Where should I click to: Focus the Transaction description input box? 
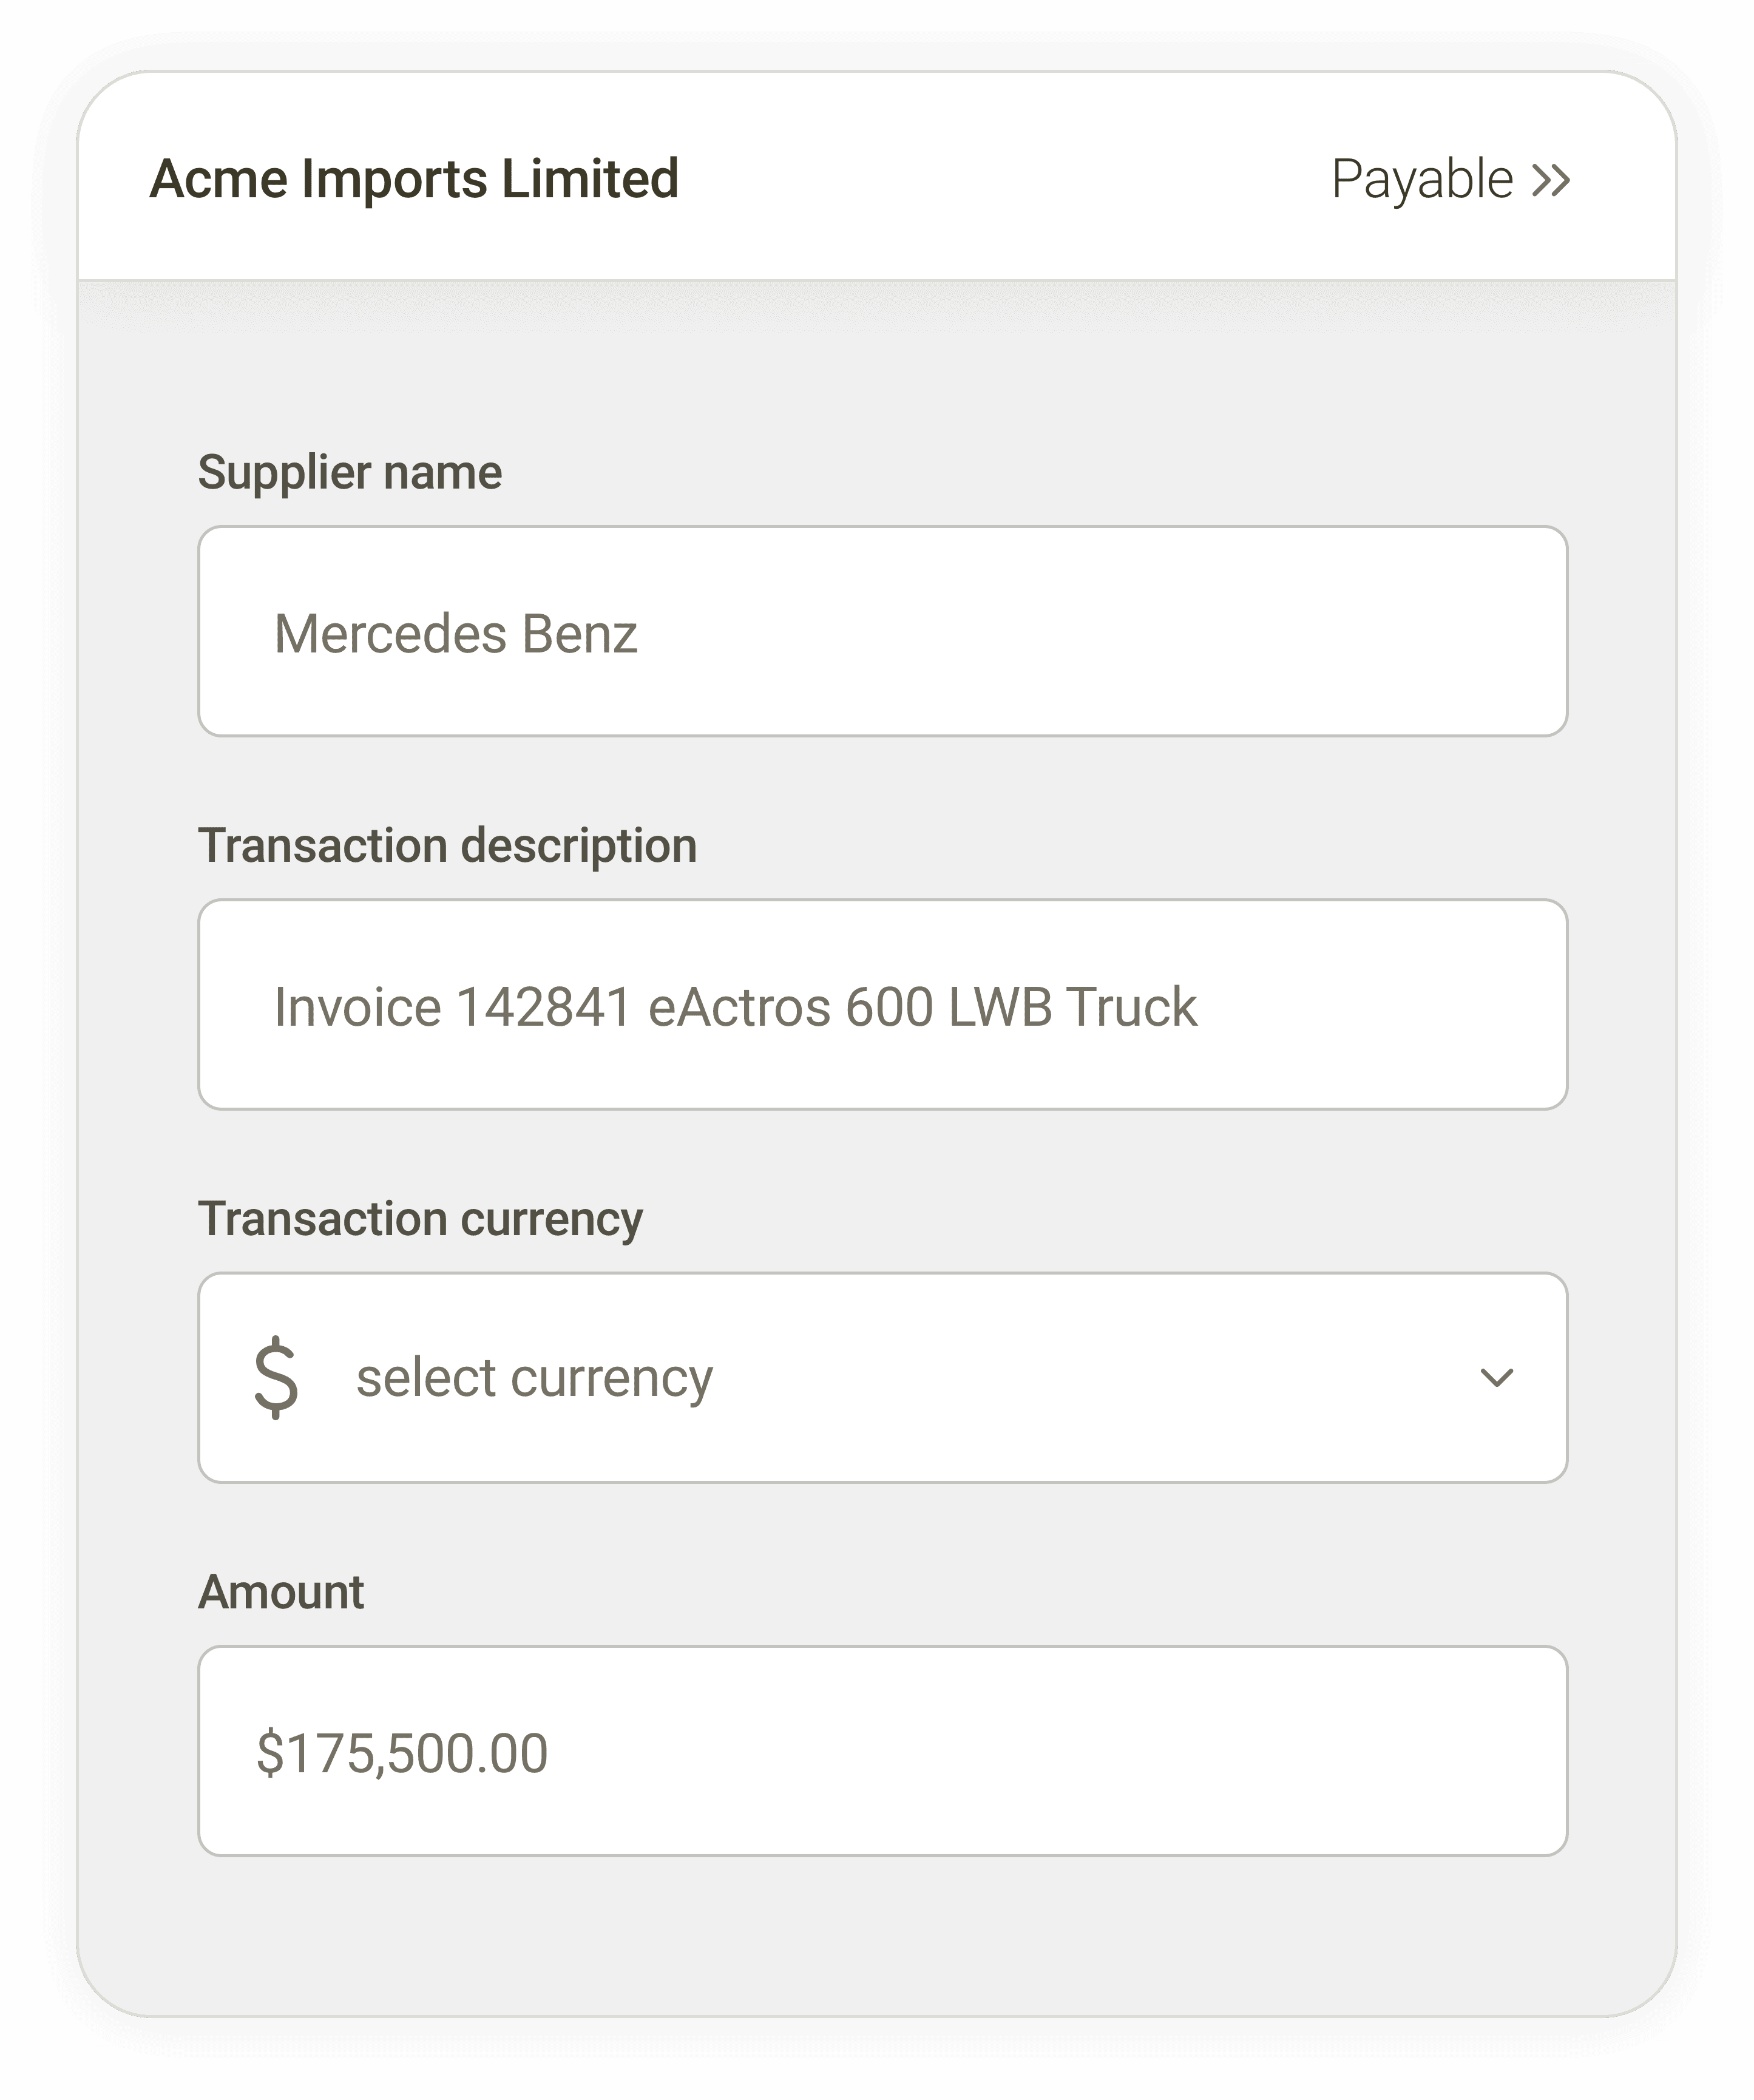point(882,1004)
